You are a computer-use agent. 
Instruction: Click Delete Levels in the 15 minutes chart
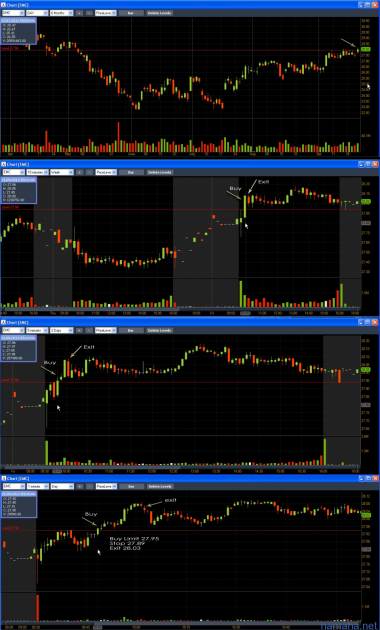coord(159,172)
